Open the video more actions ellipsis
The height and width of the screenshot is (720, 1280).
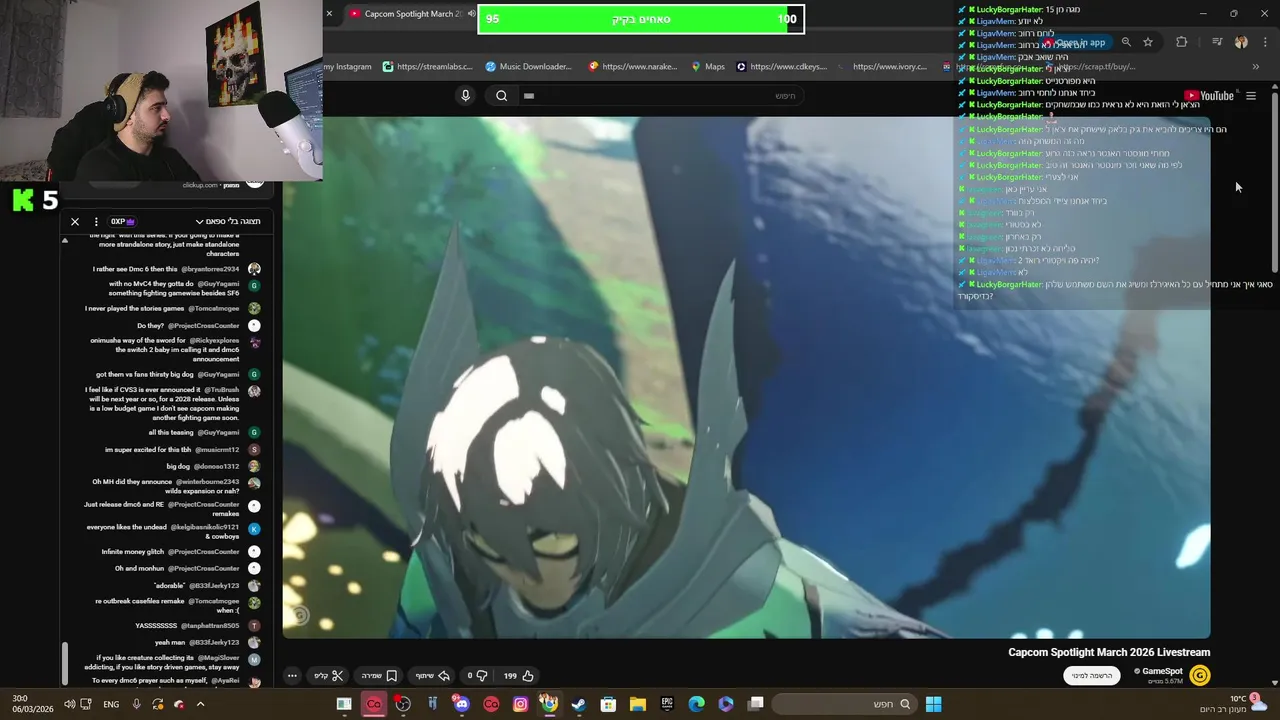pos(292,676)
